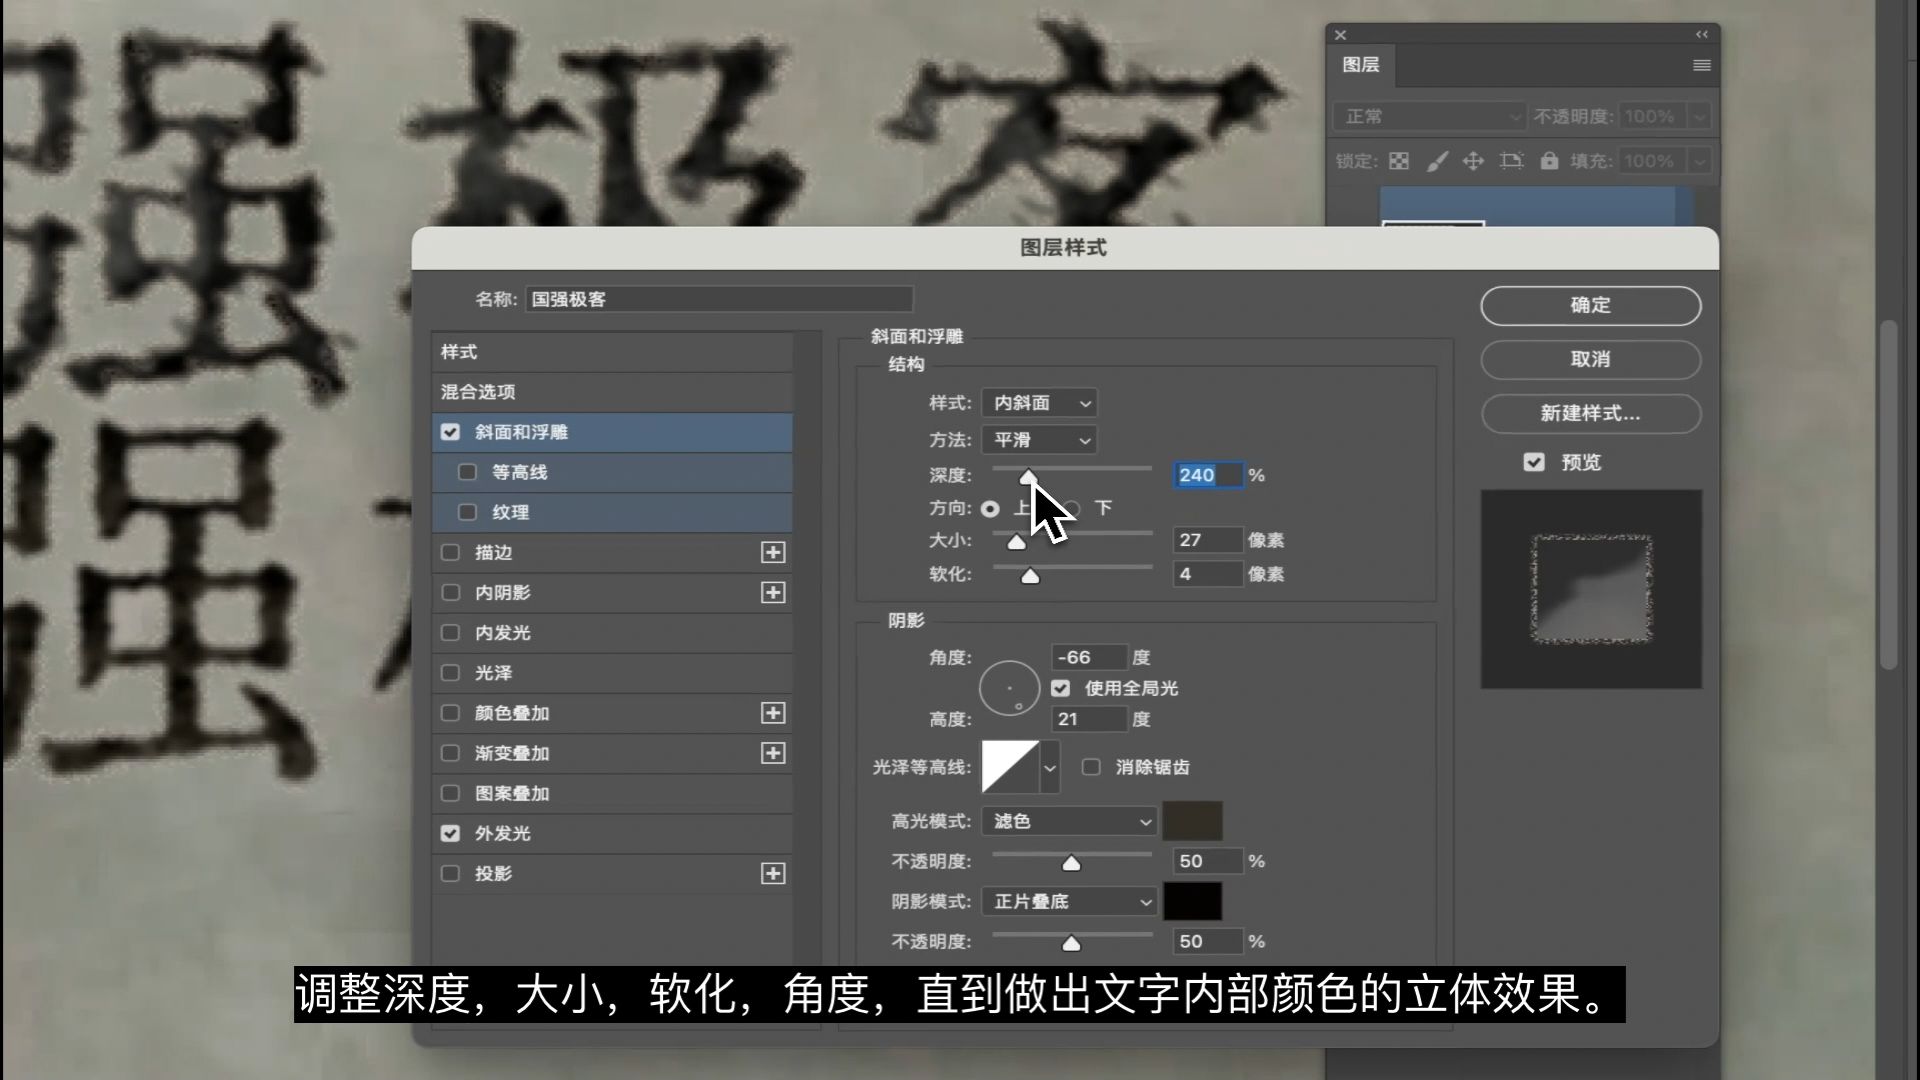The image size is (1920, 1080).
Task: Click the lock image pixels brush icon
Action: [x=1436, y=161]
